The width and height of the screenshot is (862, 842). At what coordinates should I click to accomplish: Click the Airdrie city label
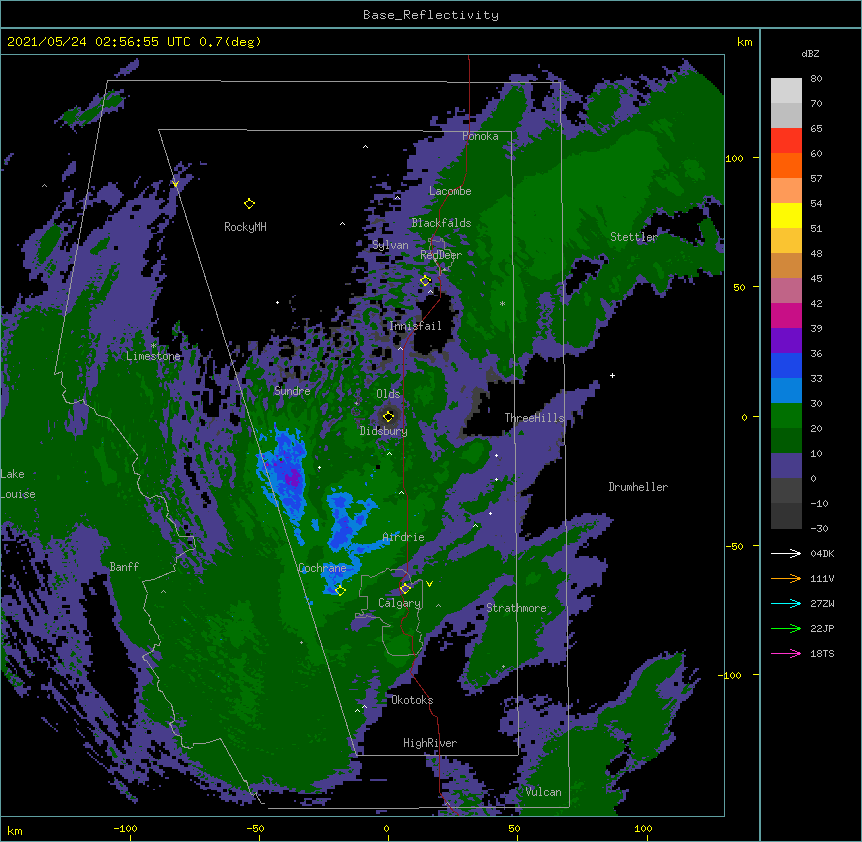pyautogui.click(x=404, y=537)
